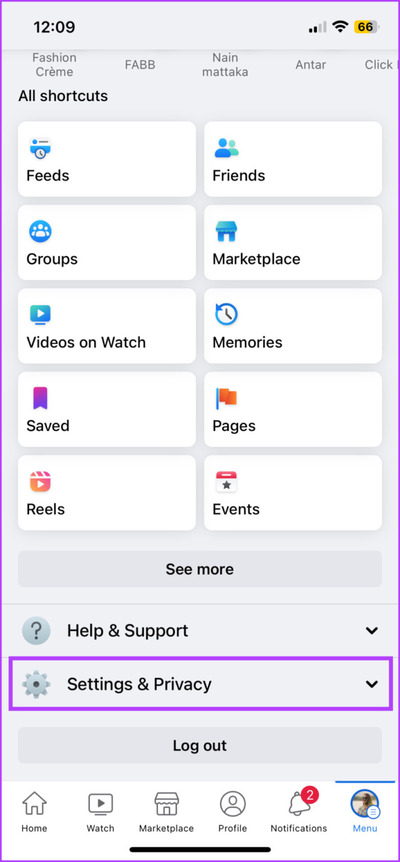Go to the Profile tab

[x=232, y=813]
